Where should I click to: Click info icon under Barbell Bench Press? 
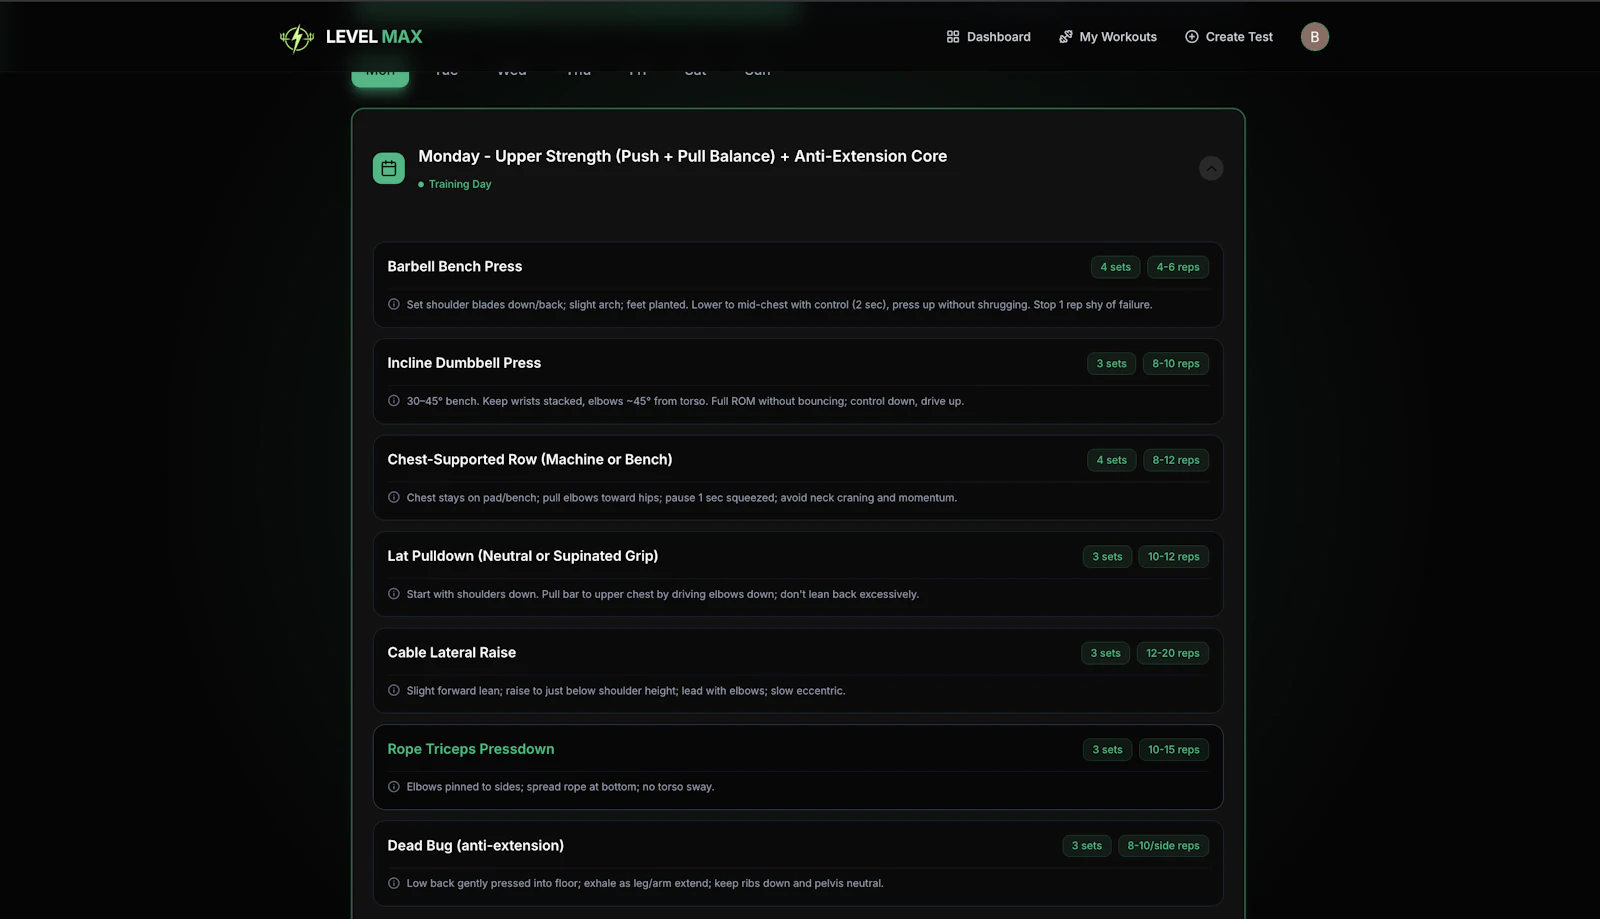tap(394, 304)
